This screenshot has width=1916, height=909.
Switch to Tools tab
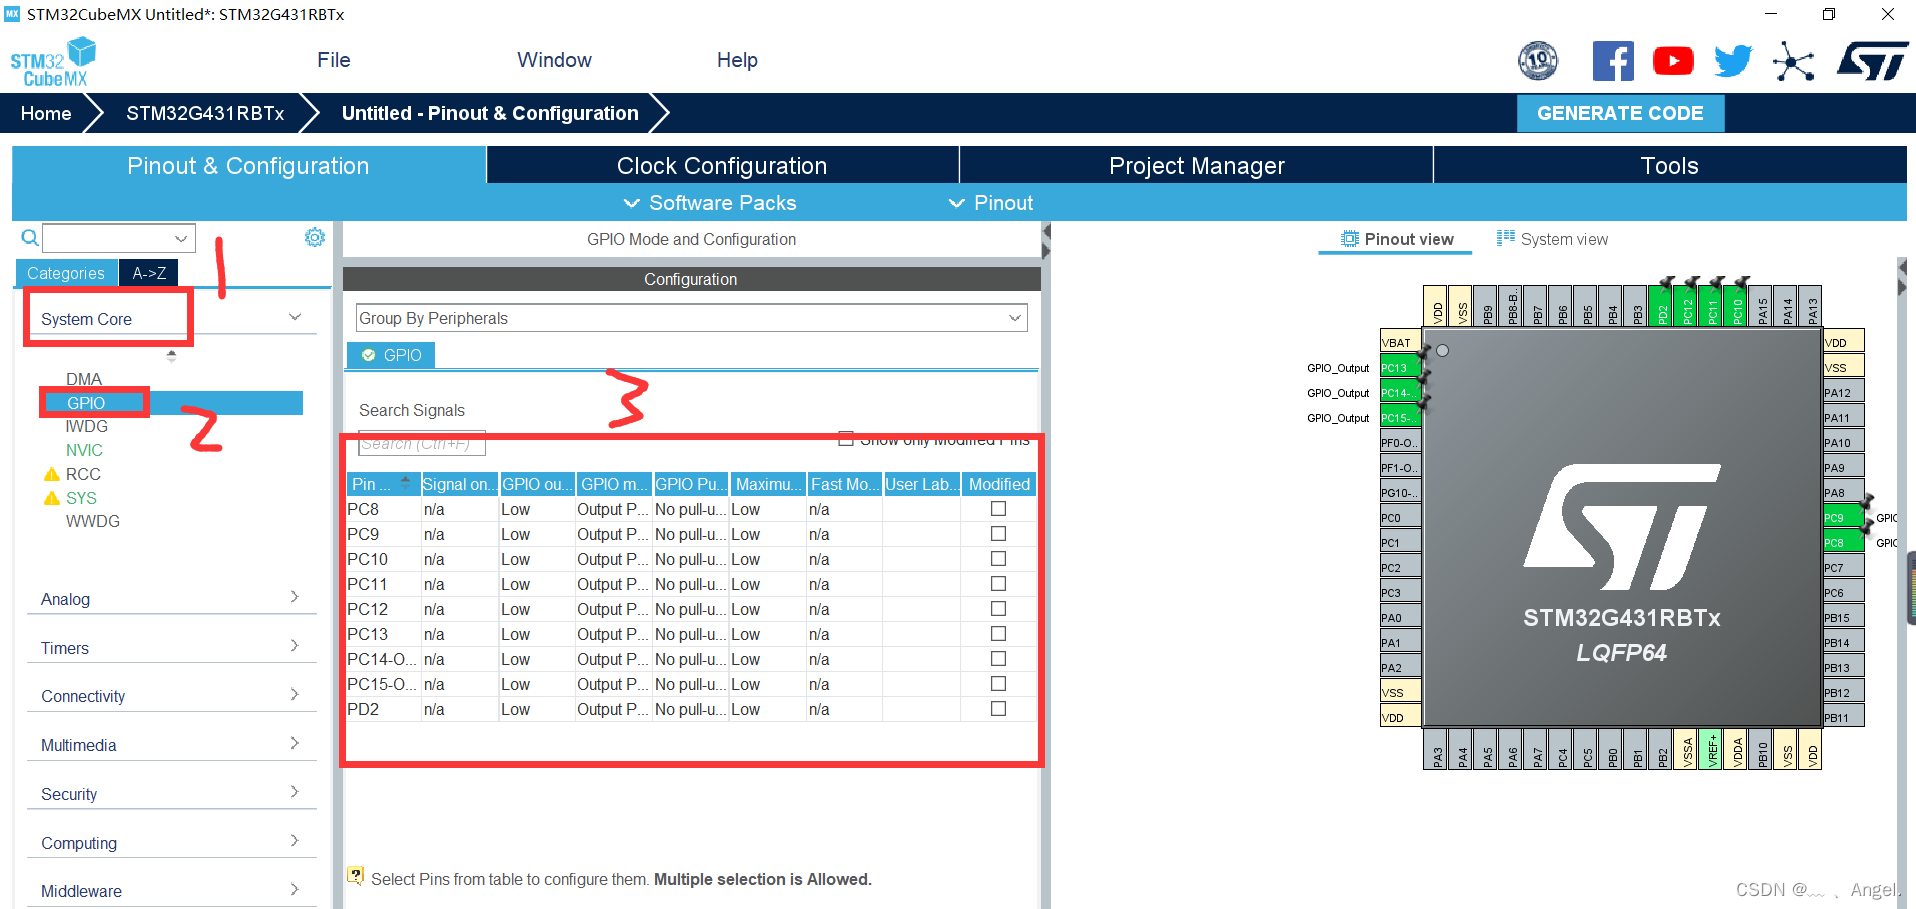(x=1670, y=165)
